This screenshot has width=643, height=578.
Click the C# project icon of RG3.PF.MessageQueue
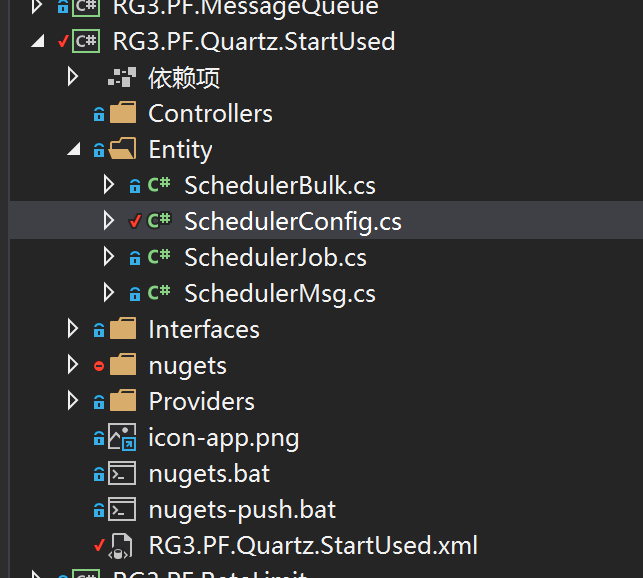point(86,7)
